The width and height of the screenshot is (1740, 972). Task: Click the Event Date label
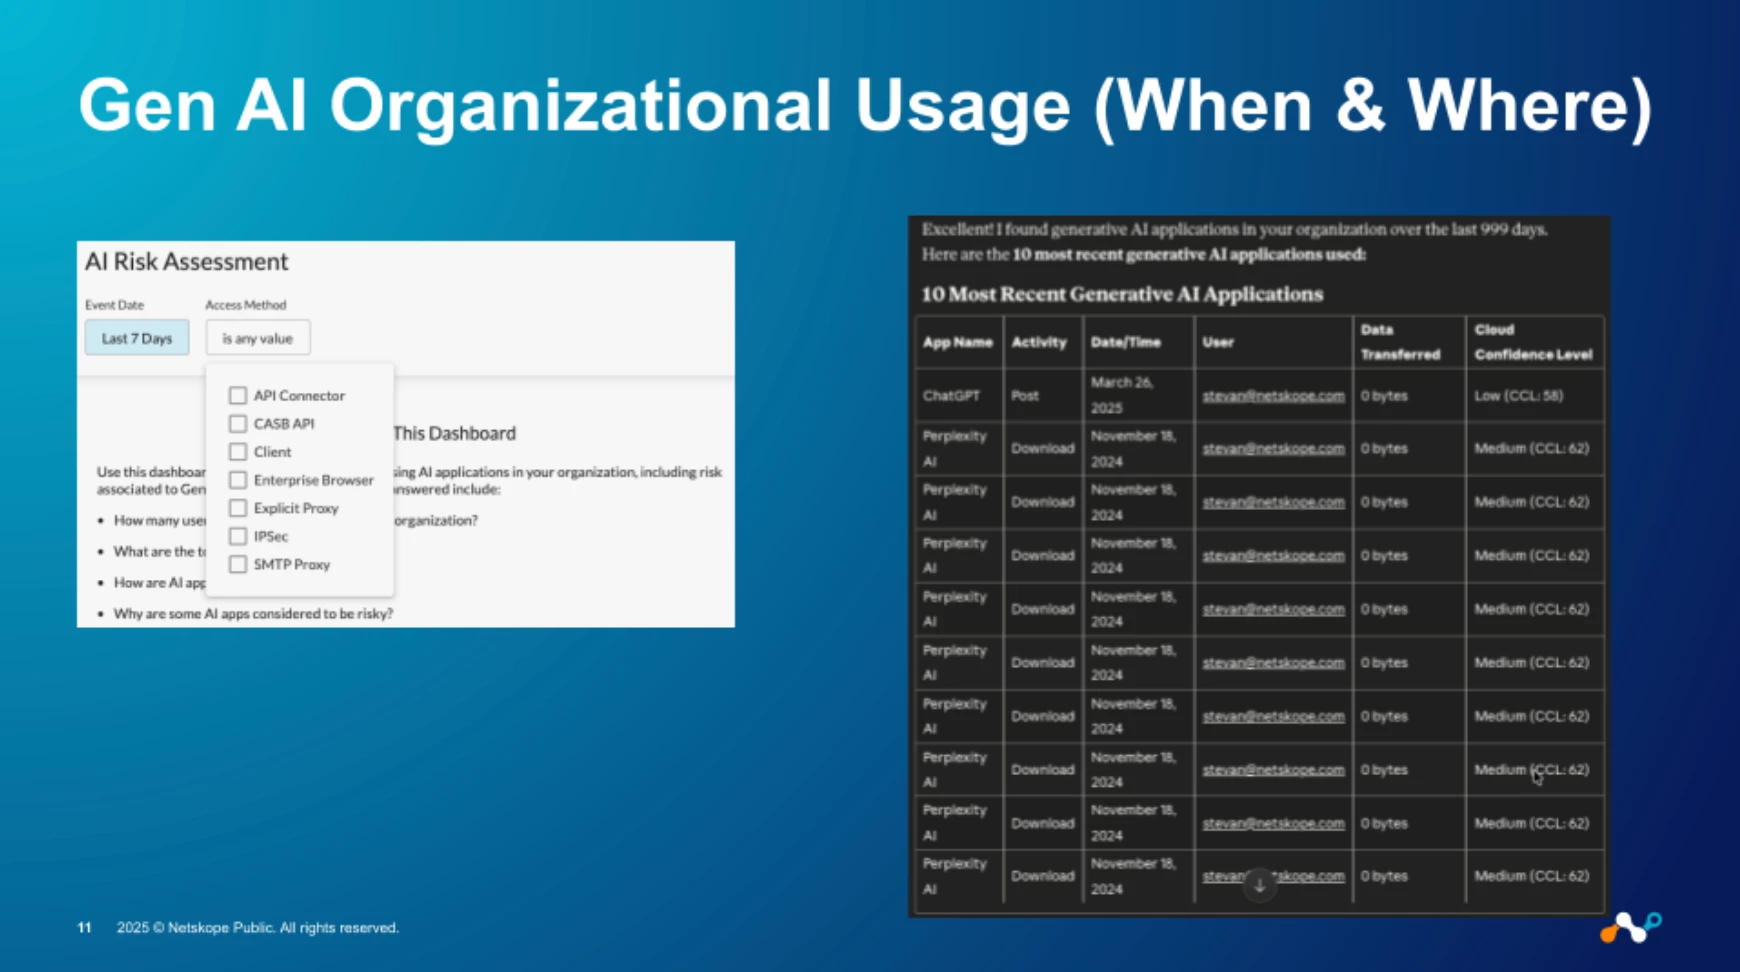pyautogui.click(x=114, y=305)
